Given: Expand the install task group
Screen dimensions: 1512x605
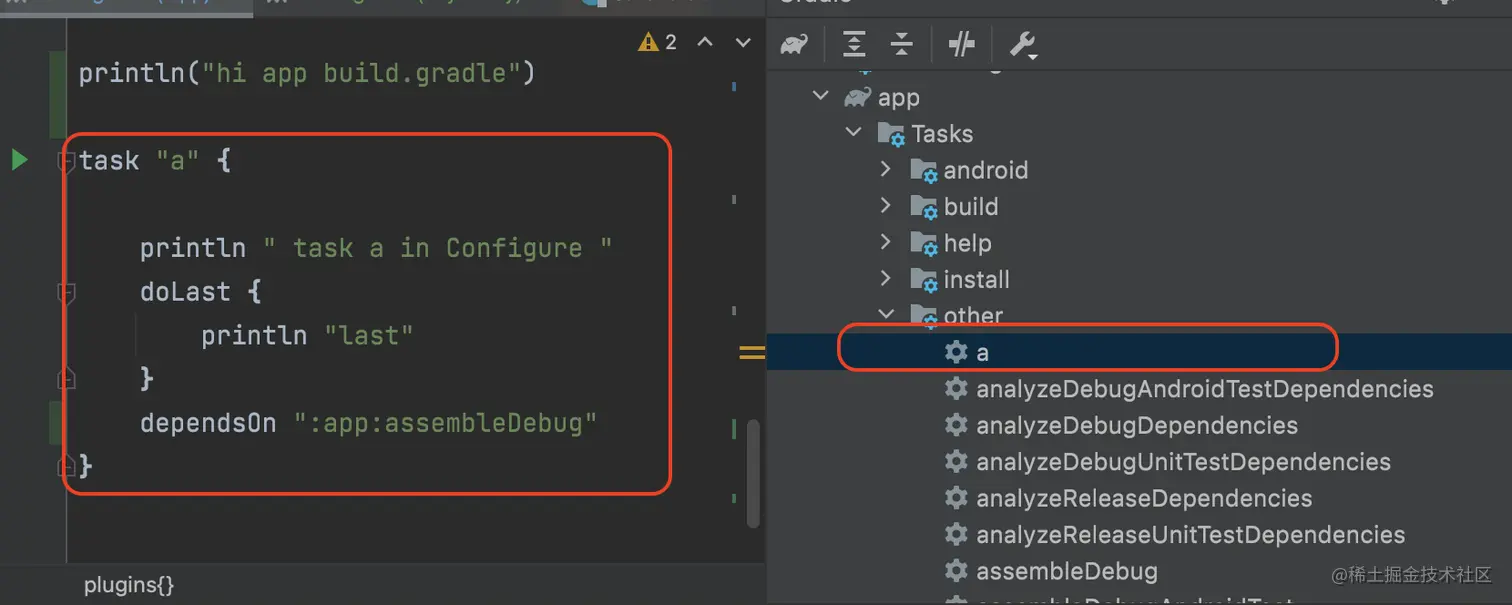Looking at the screenshot, I should (x=885, y=279).
